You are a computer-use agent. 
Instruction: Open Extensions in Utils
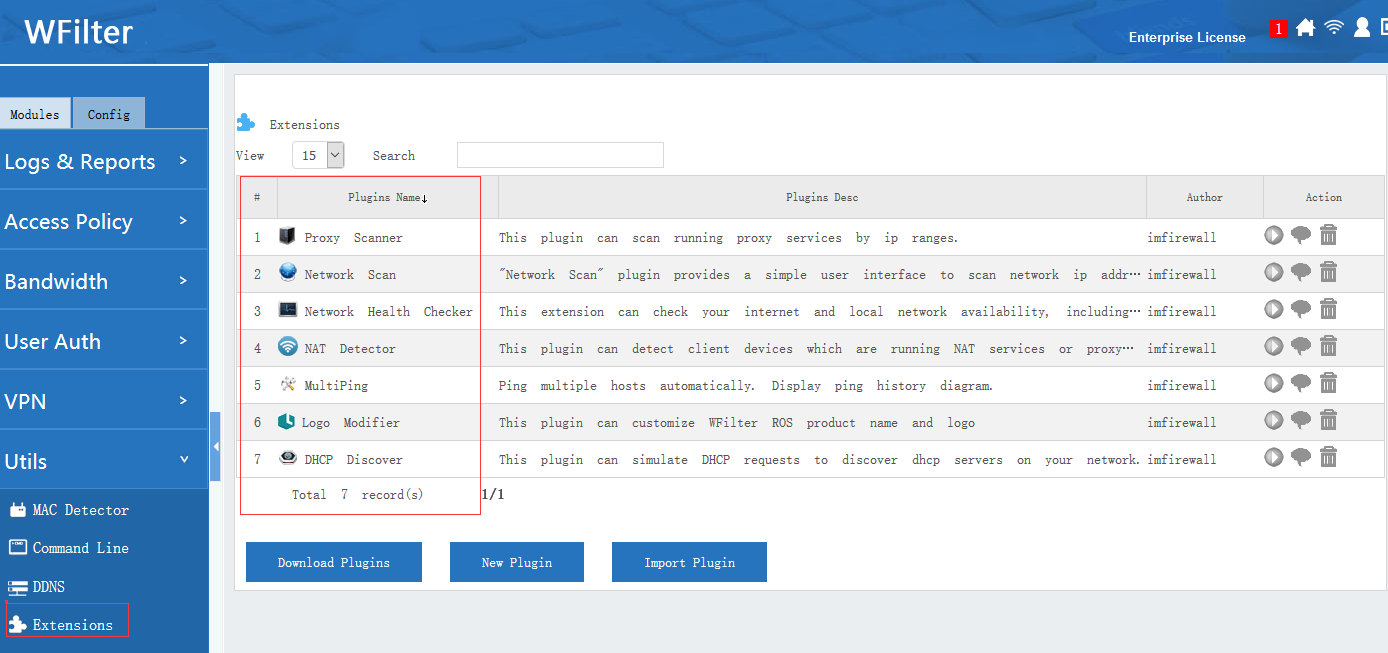[61, 625]
